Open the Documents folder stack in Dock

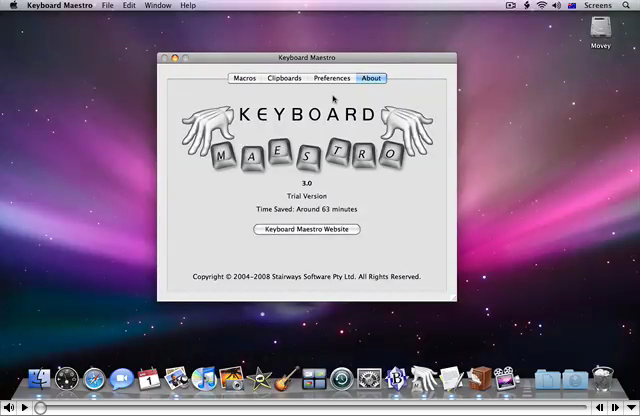point(547,380)
